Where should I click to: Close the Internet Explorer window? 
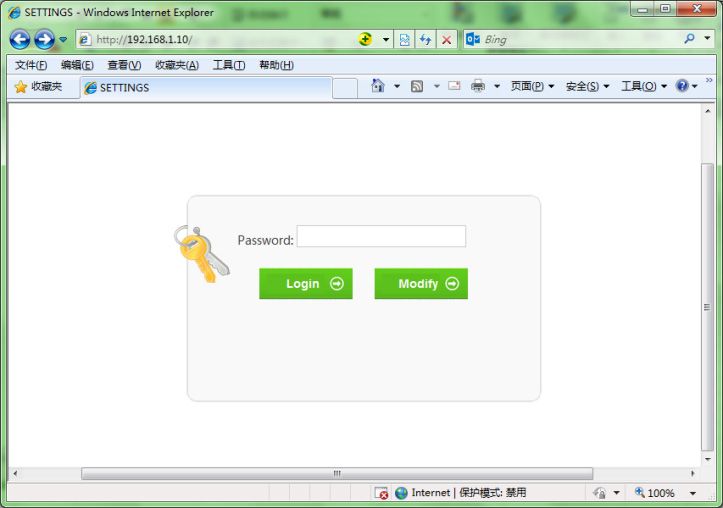click(696, 9)
